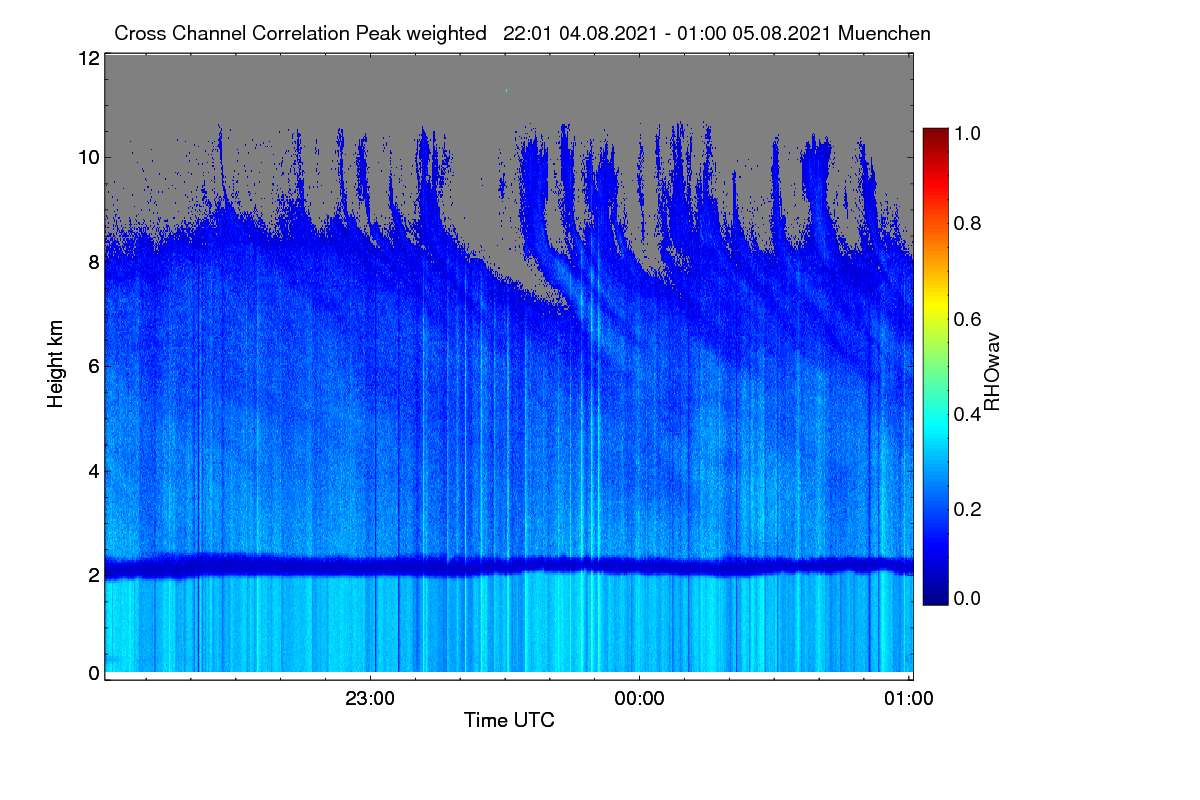Click the station name 'Muenchen' in the title

(885, 33)
